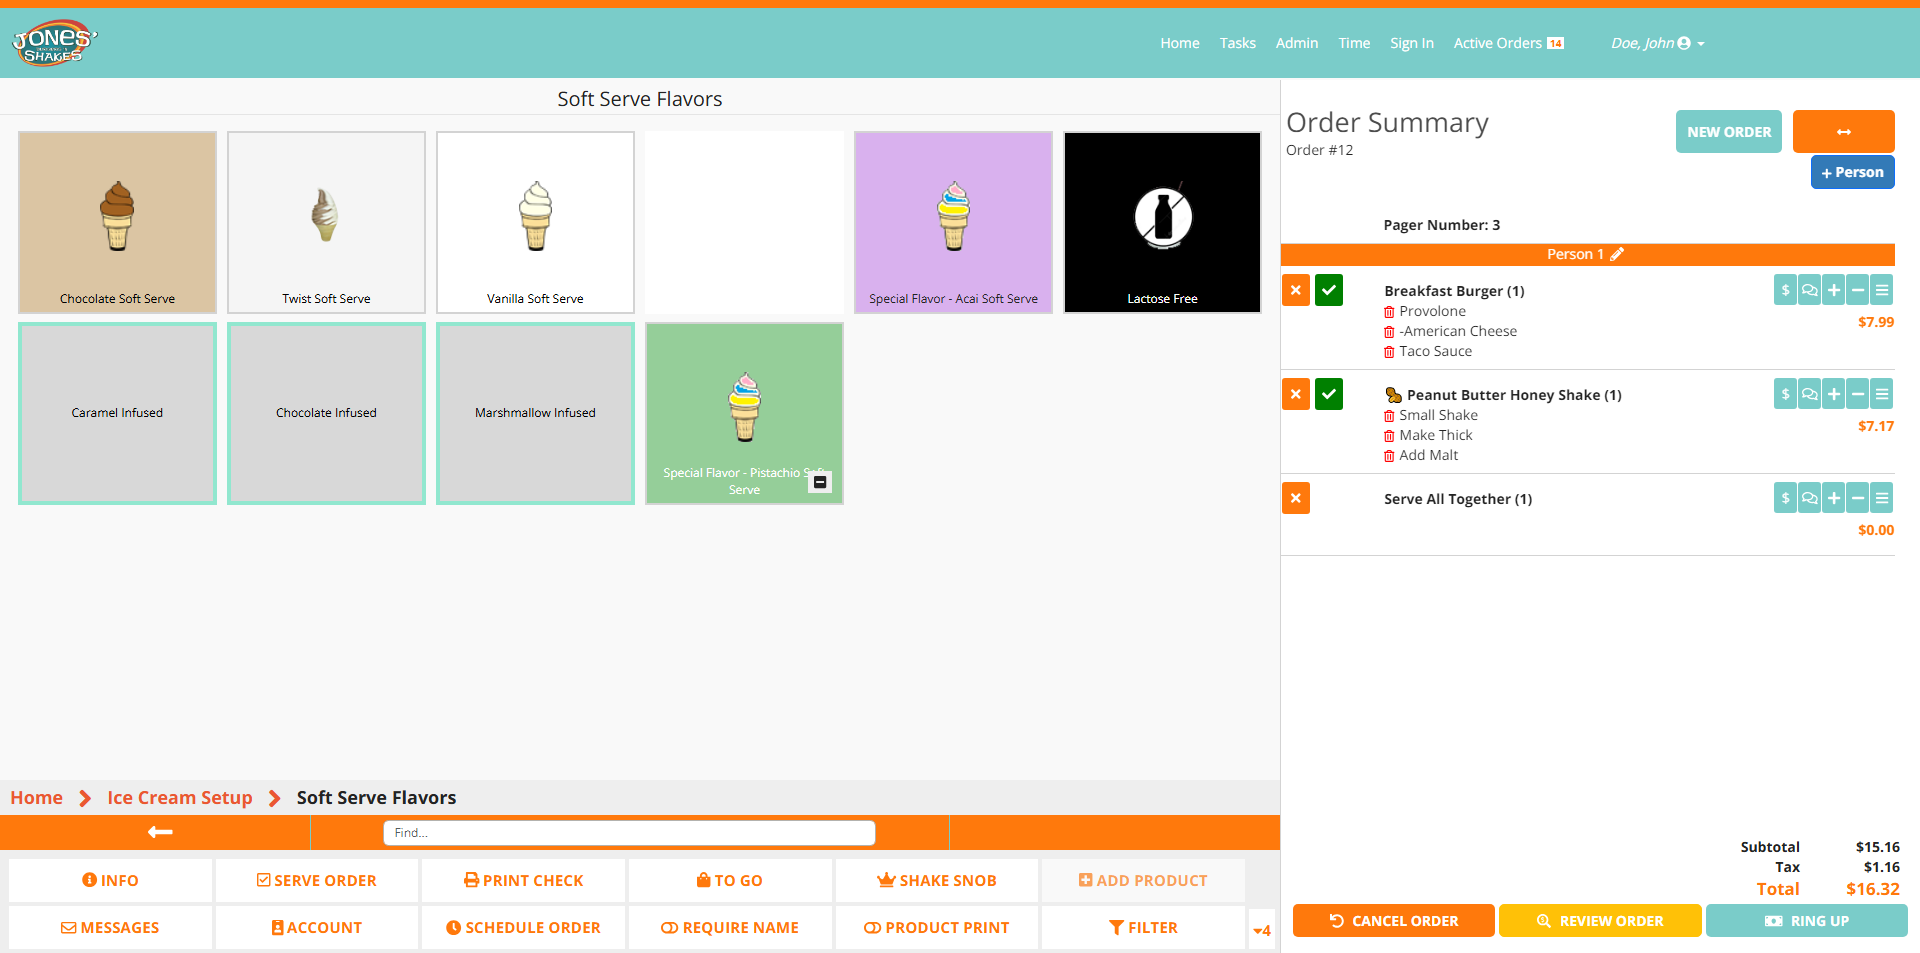The height and width of the screenshot is (953, 1920).
Task: Start a New Order
Action: pyautogui.click(x=1728, y=131)
